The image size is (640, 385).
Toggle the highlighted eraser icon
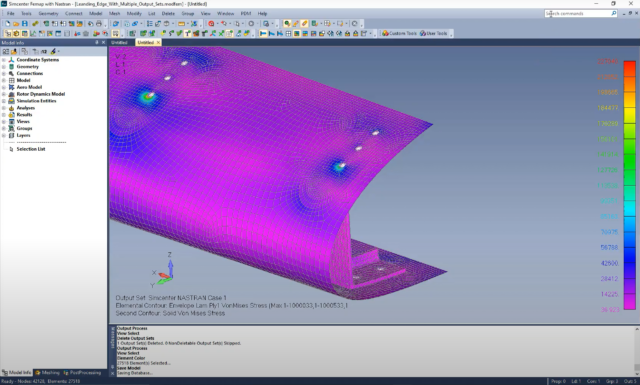pyautogui.click(x=304, y=24)
